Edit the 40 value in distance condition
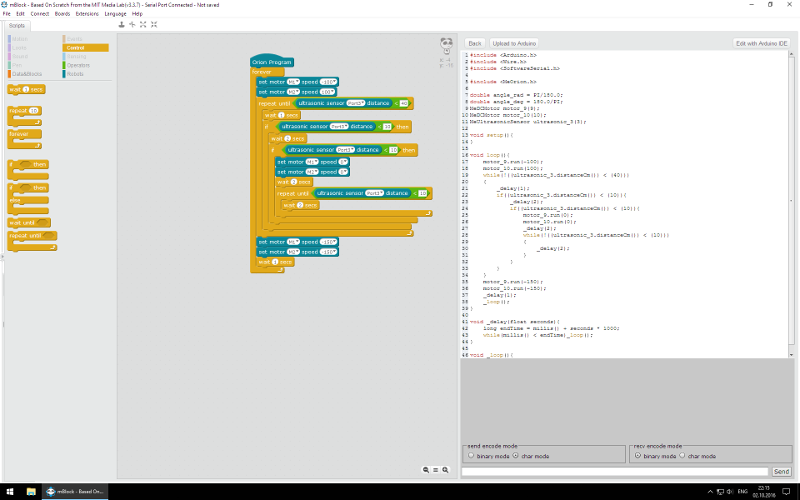This screenshot has height=500, width=800. point(404,103)
